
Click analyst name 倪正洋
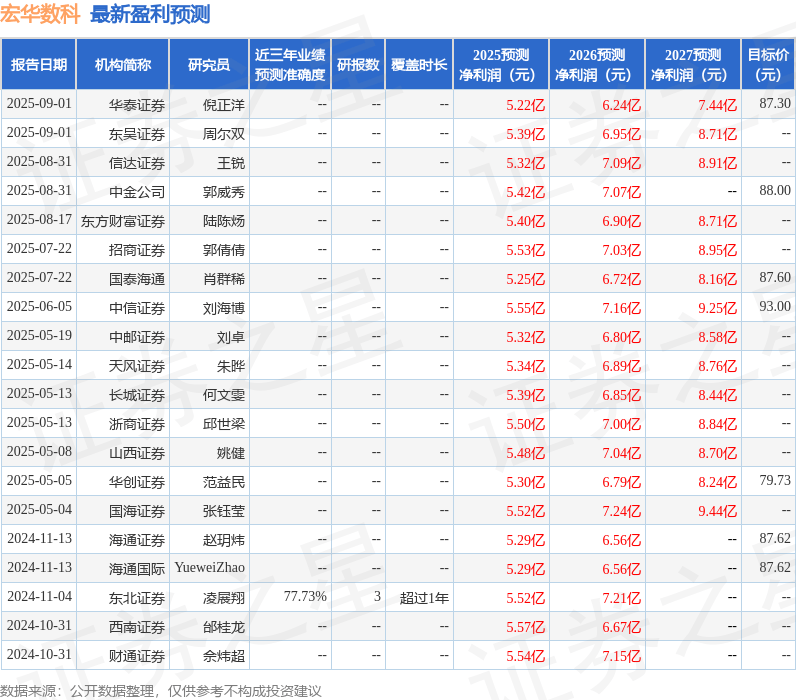[x=223, y=104]
